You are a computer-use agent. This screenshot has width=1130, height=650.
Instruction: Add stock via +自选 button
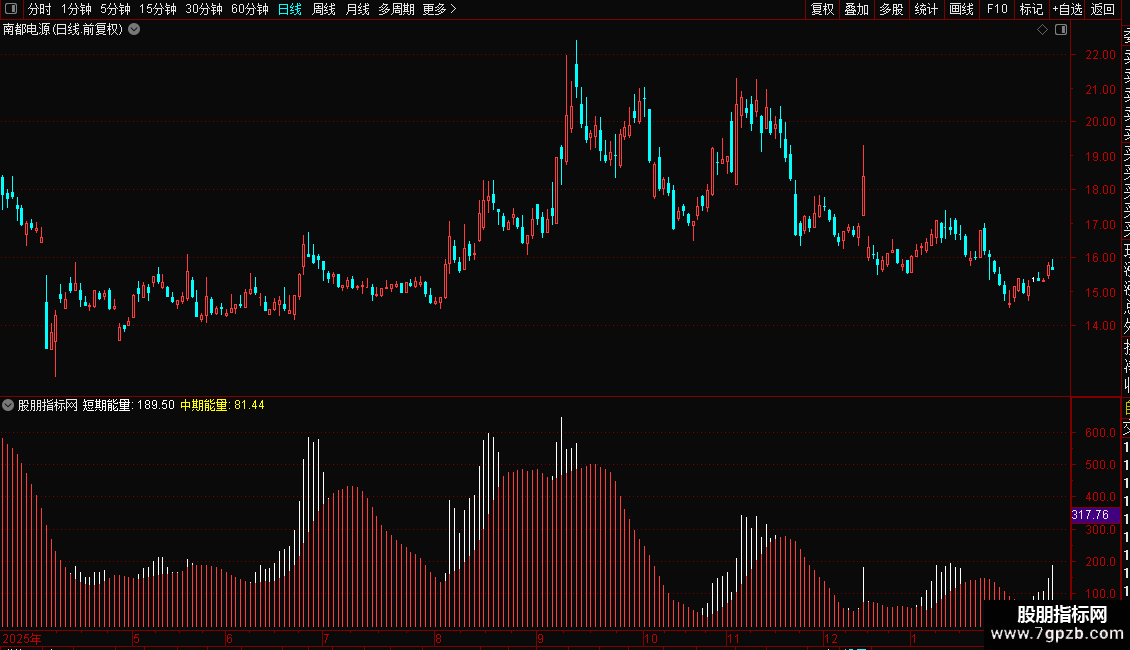click(1067, 9)
